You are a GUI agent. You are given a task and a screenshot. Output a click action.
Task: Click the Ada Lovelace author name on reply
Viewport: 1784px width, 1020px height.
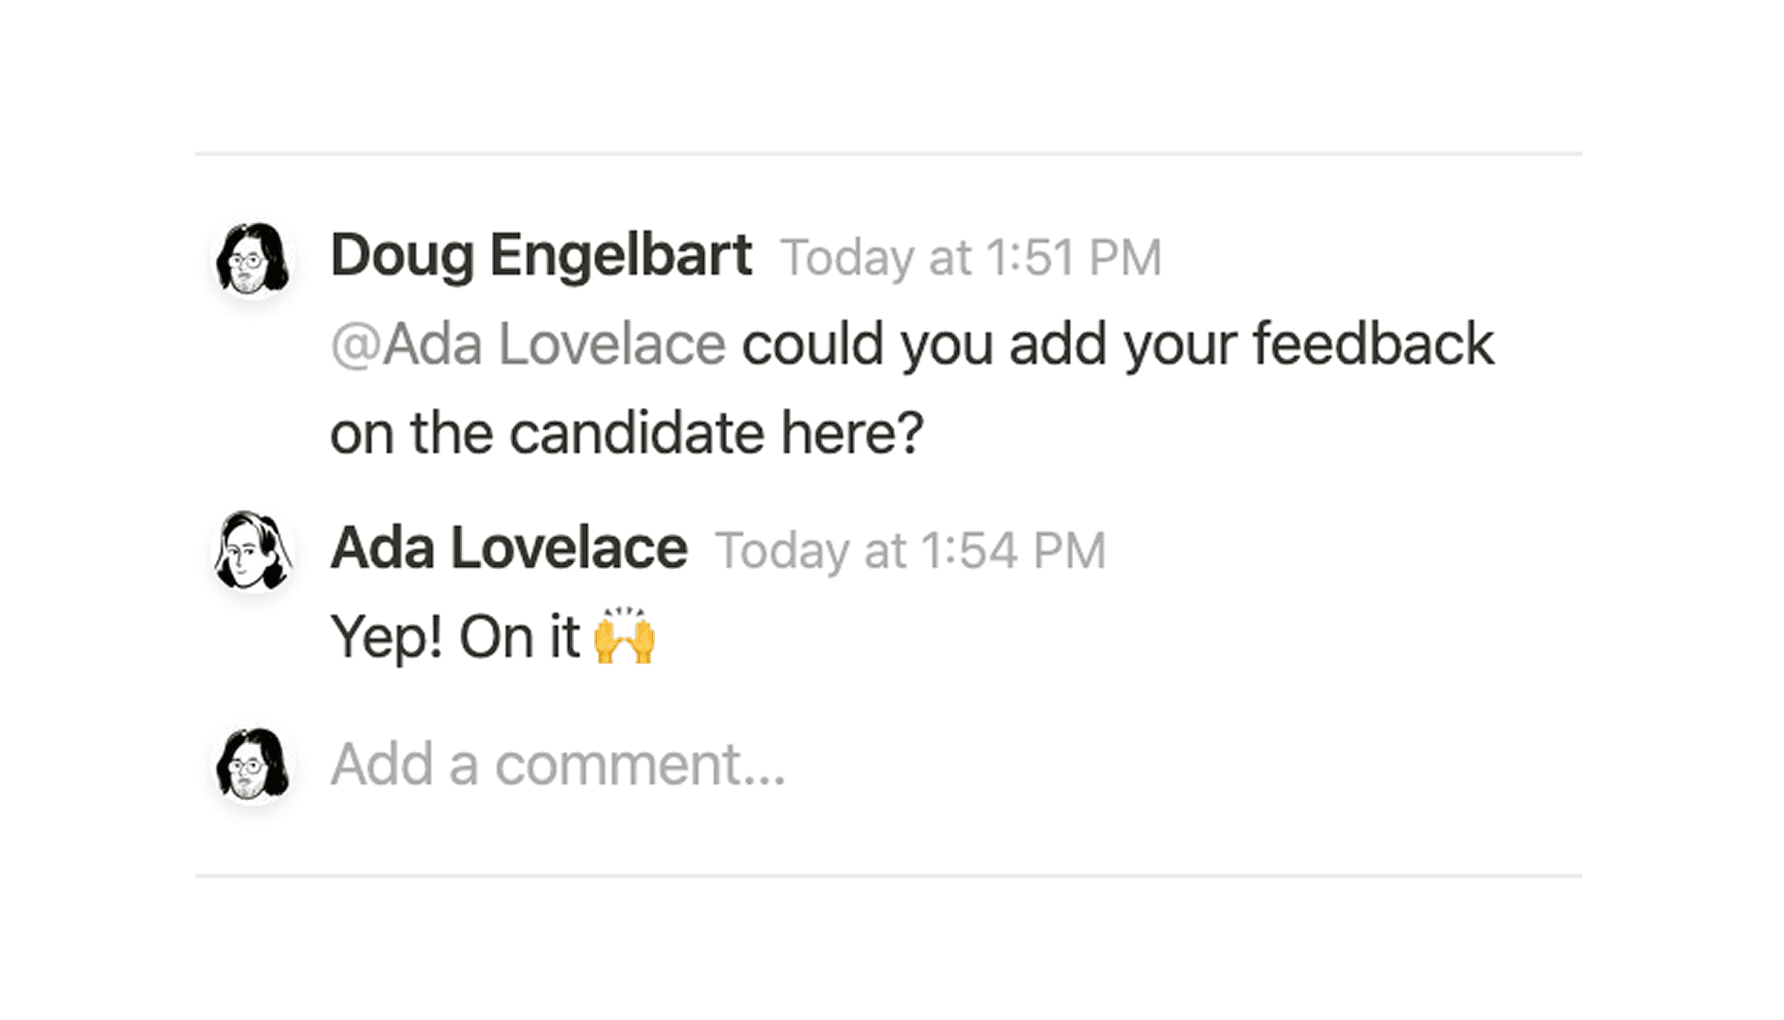(509, 548)
